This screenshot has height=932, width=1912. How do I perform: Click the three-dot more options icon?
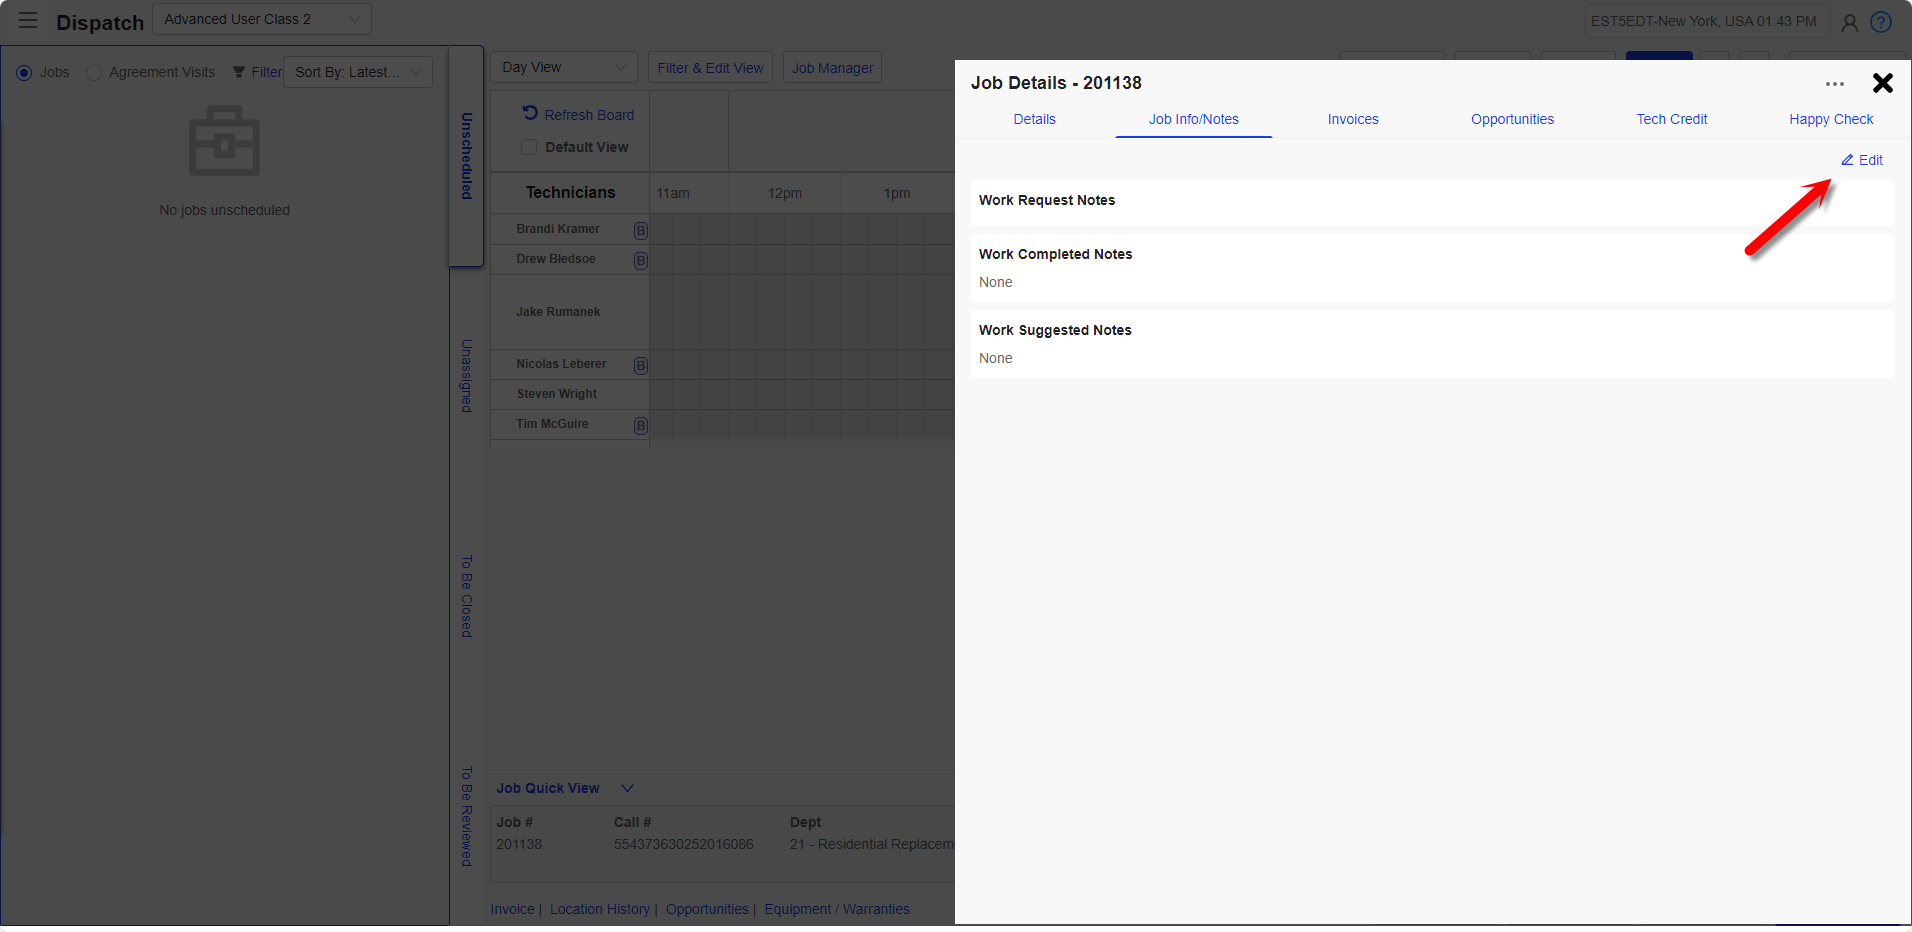tap(1834, 84)
